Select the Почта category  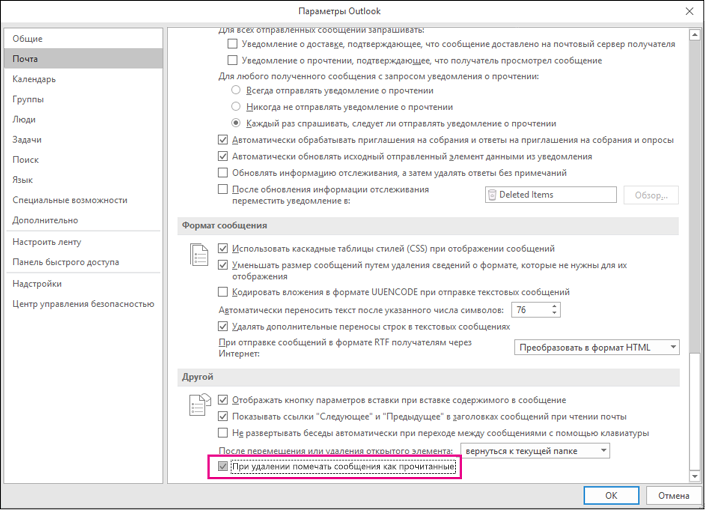(83, 59)
